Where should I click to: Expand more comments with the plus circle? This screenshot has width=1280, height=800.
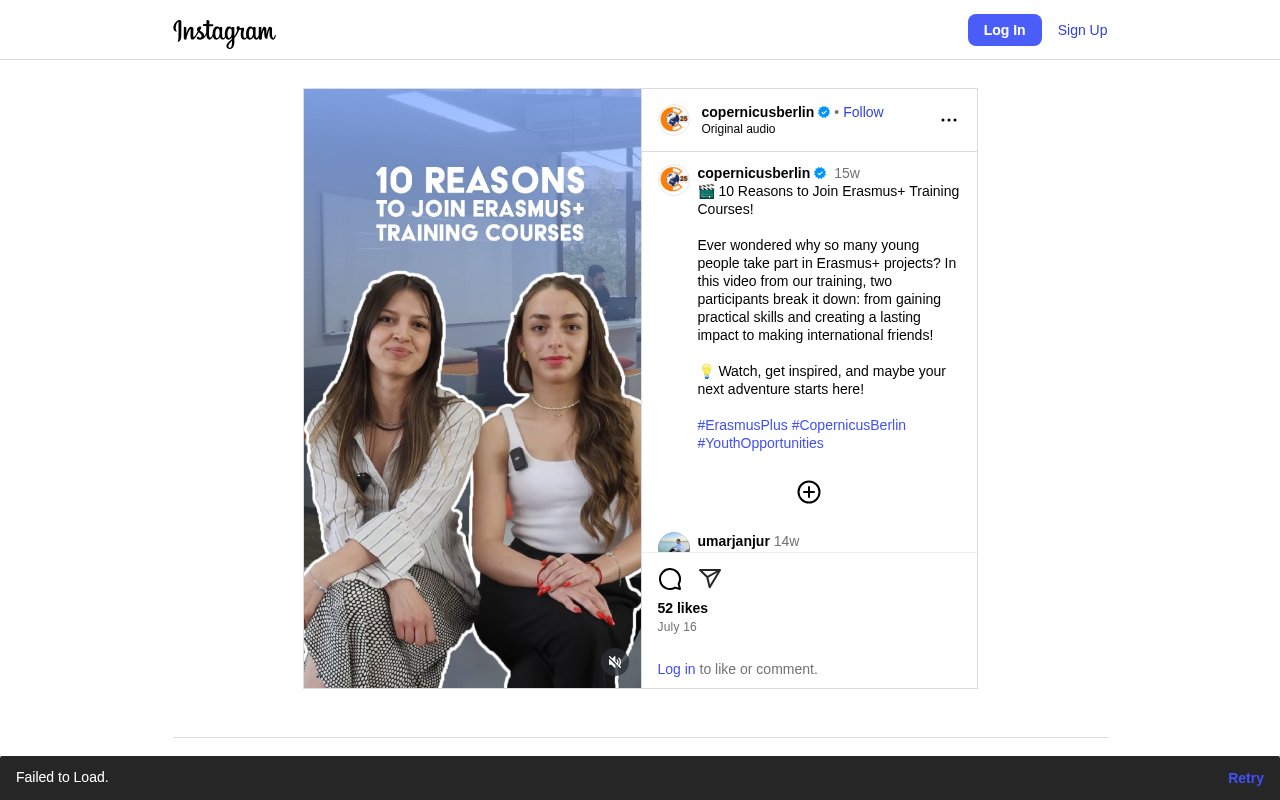[x=808, y=492]
